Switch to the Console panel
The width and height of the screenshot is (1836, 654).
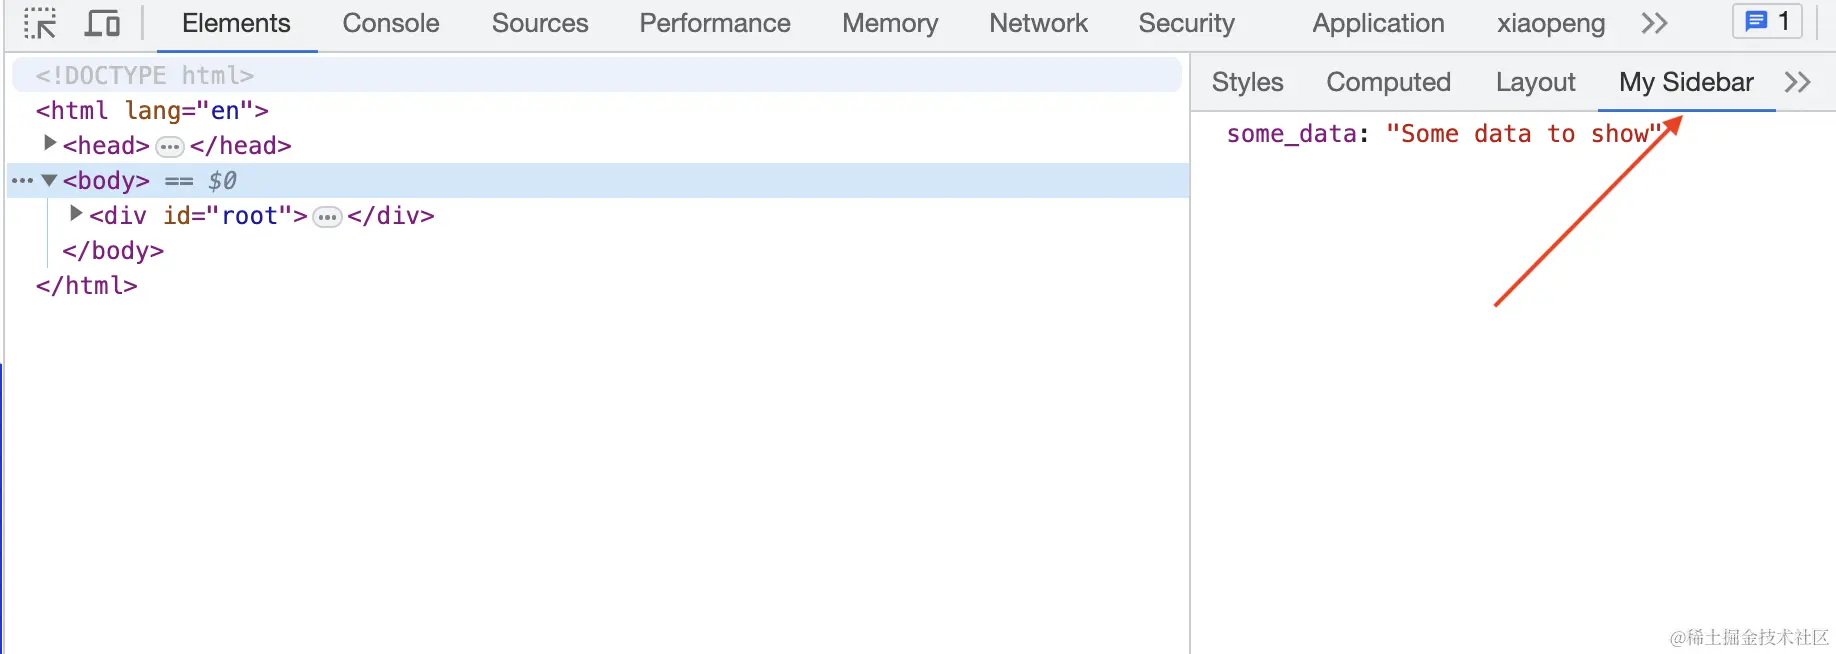click(x=390, y=23)
